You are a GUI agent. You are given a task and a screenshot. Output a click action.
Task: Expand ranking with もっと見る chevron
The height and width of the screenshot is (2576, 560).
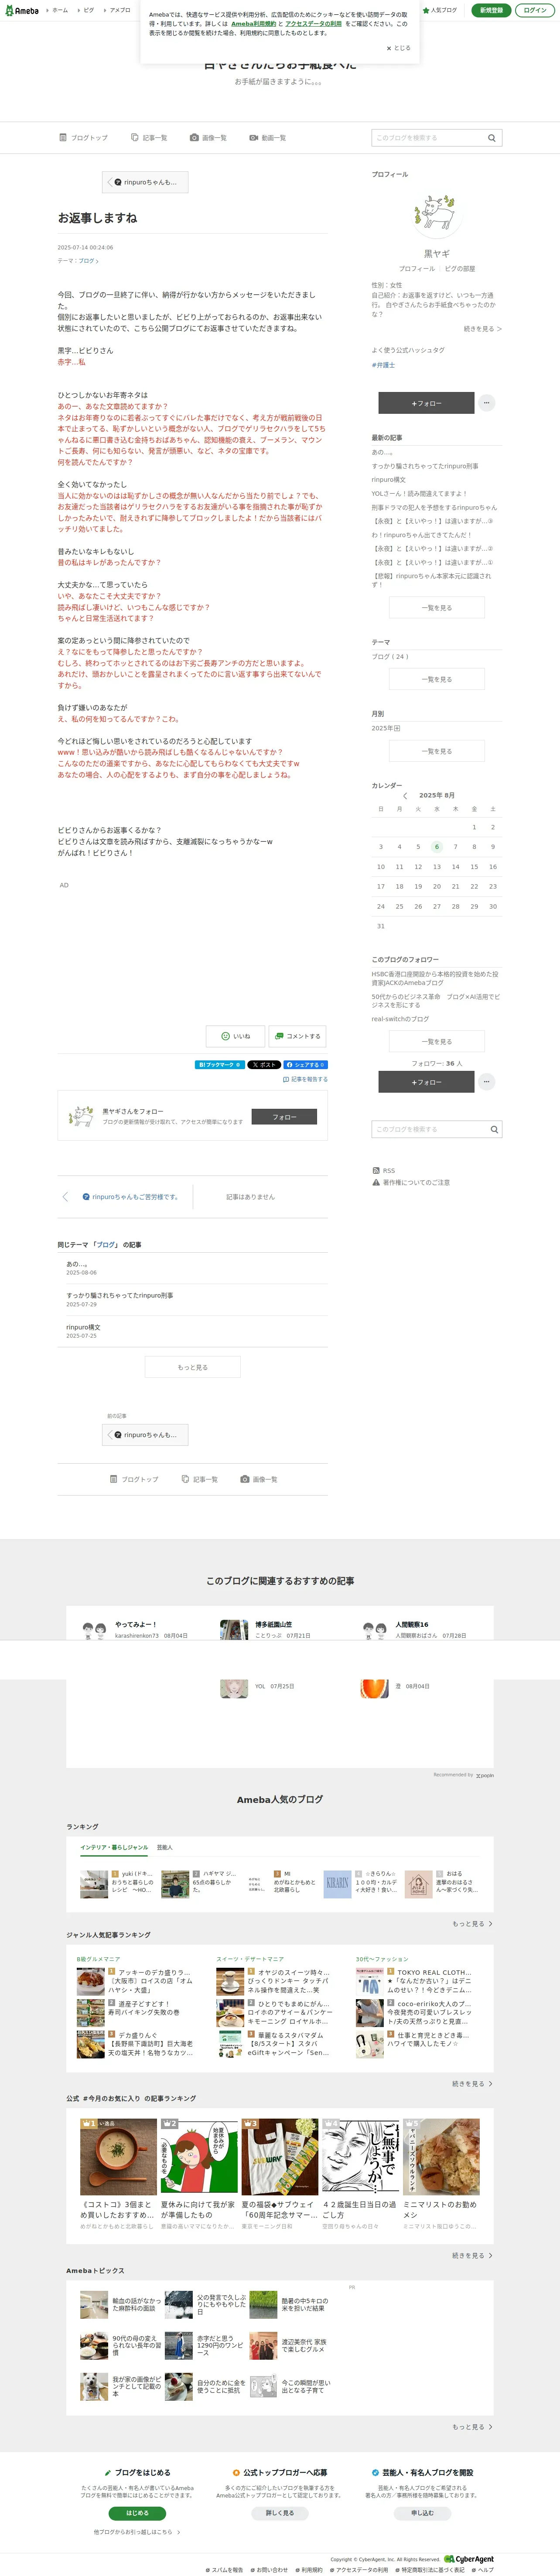tap(472, 1924)
